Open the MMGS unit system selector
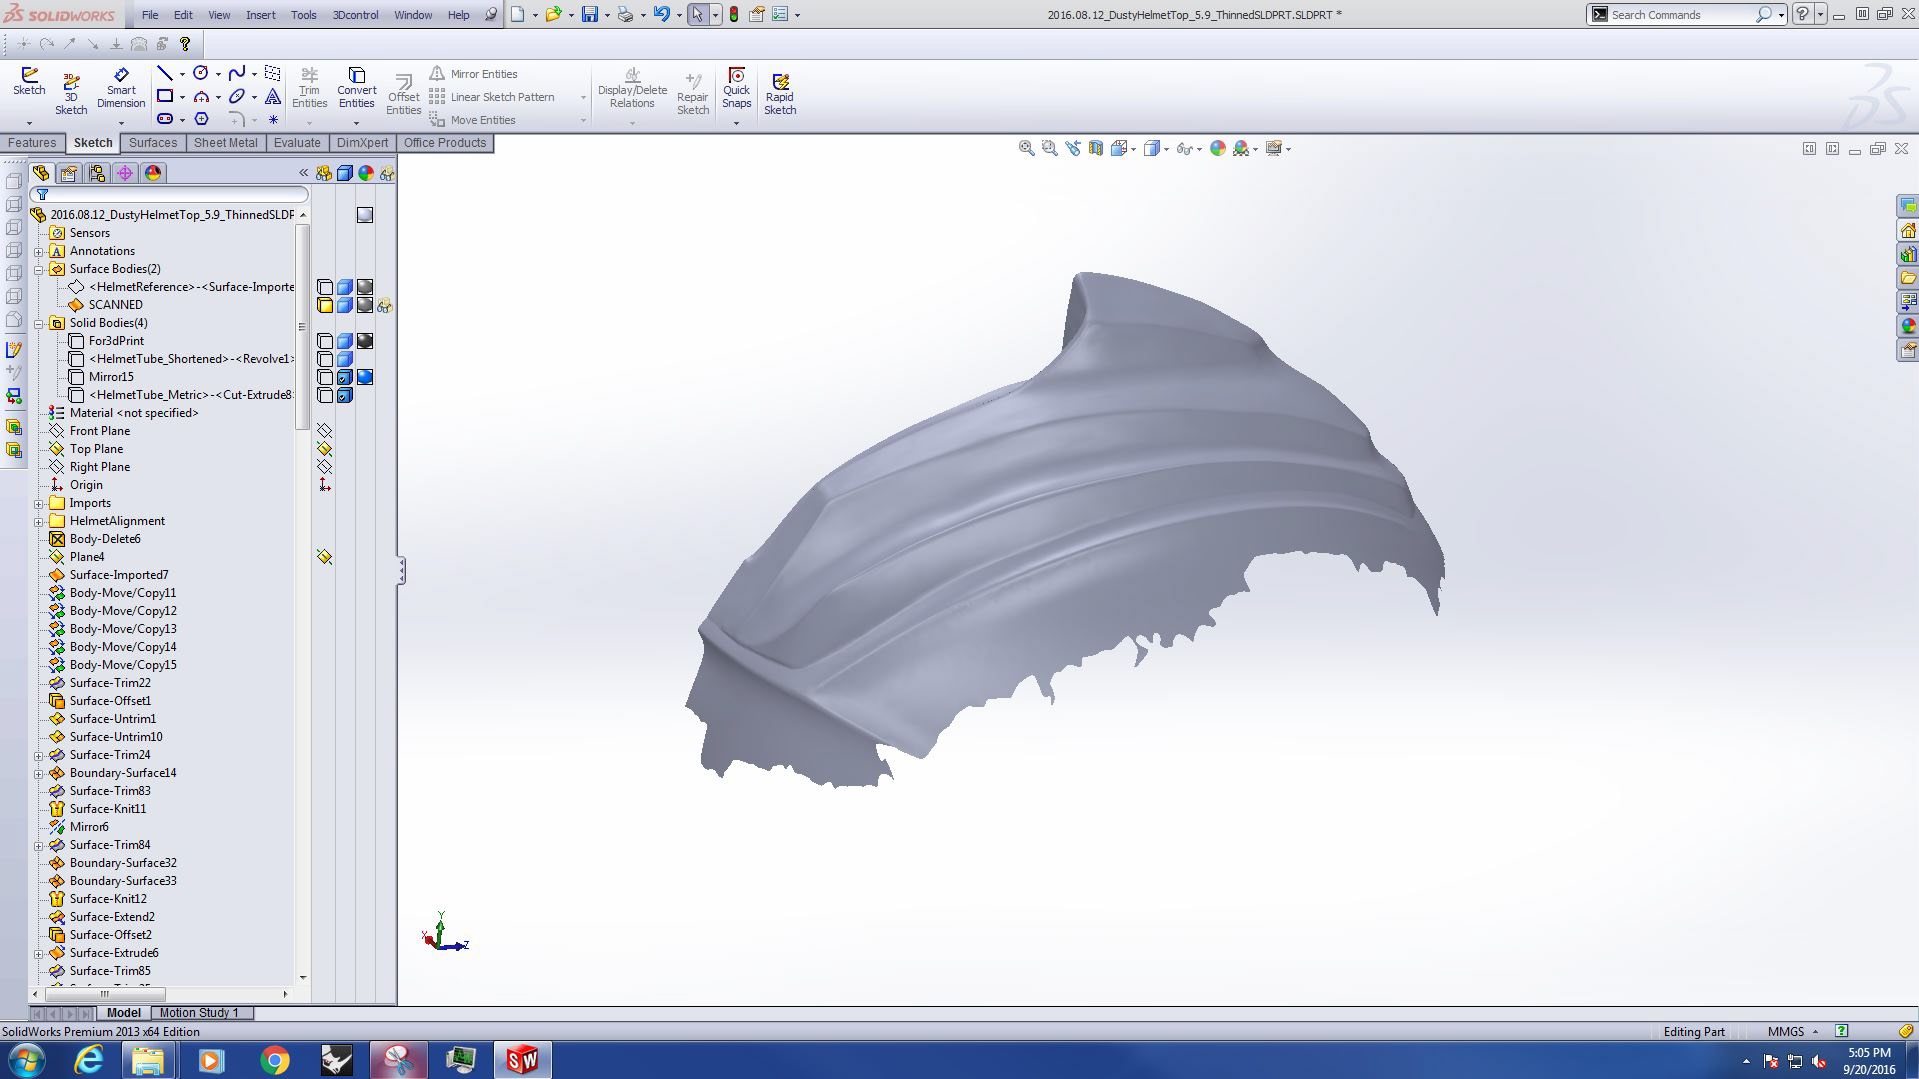Image resolution: width=1919 pixels, height=1079 pixels. coord(1793,1031)
